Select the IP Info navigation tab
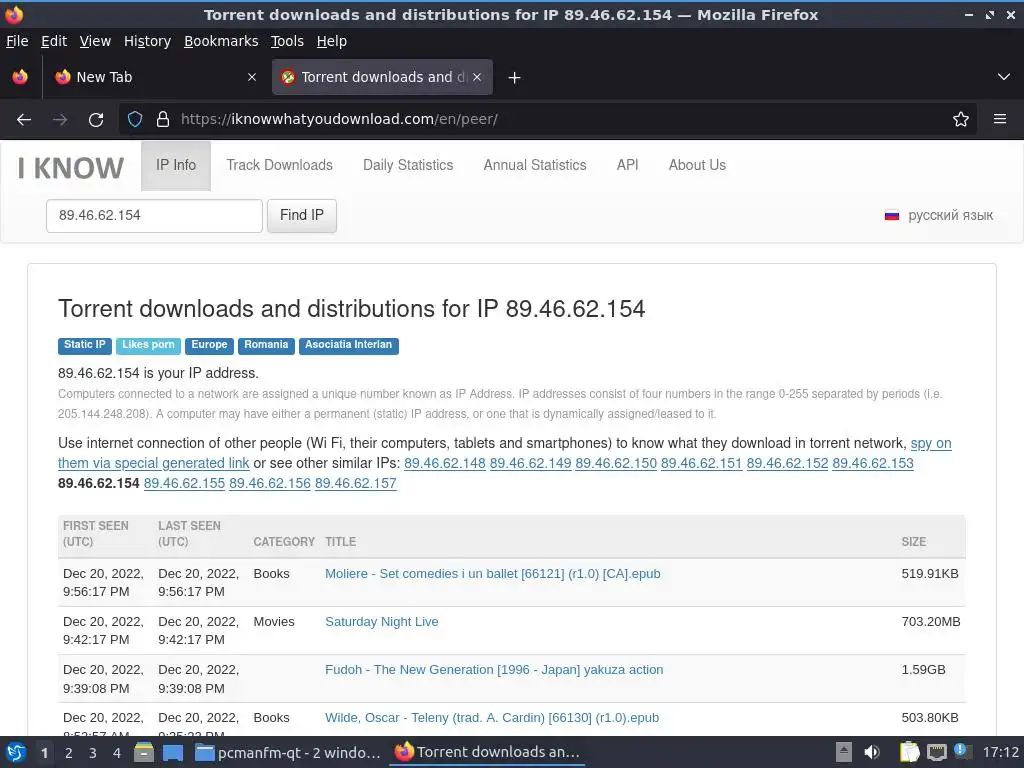 point(176,165)
